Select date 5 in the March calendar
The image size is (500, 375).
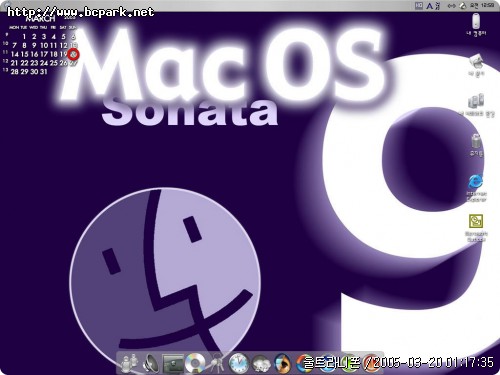click(x=63, y=37)
